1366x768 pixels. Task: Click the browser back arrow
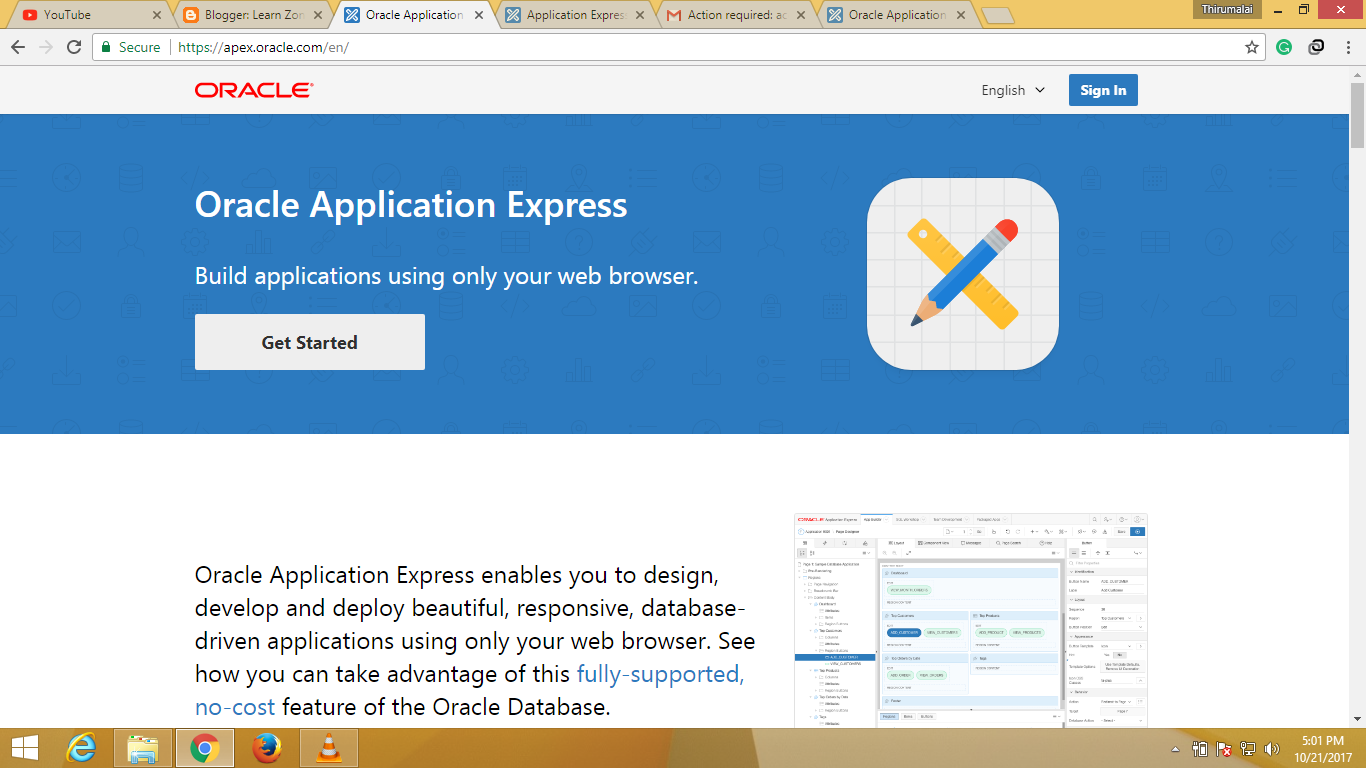pos(19,47)
